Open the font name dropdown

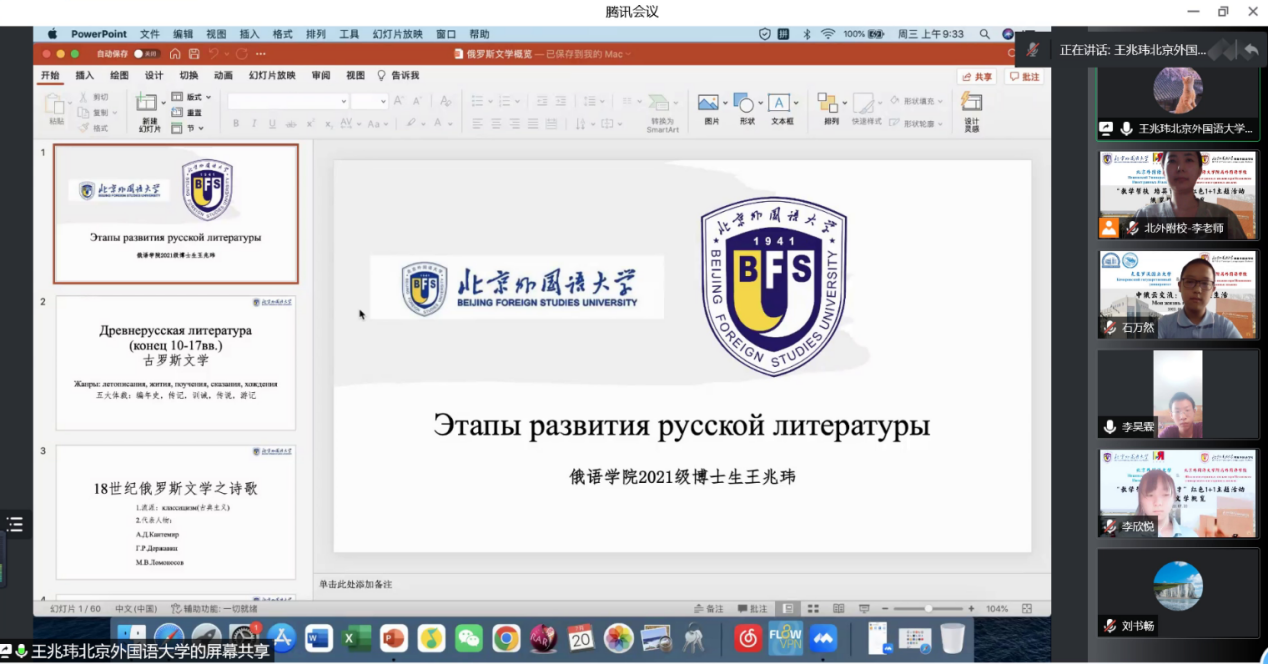coord(343,101)
